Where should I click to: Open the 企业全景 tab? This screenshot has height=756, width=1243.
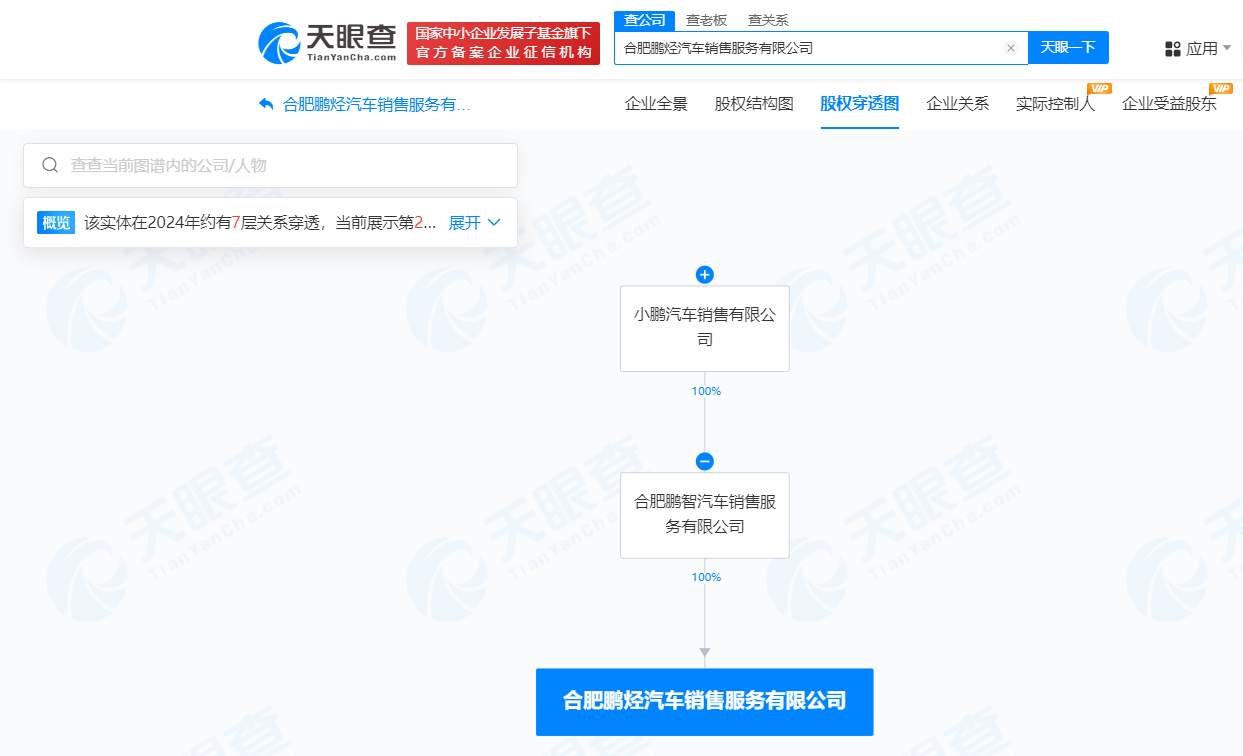(x=656, y=104)
